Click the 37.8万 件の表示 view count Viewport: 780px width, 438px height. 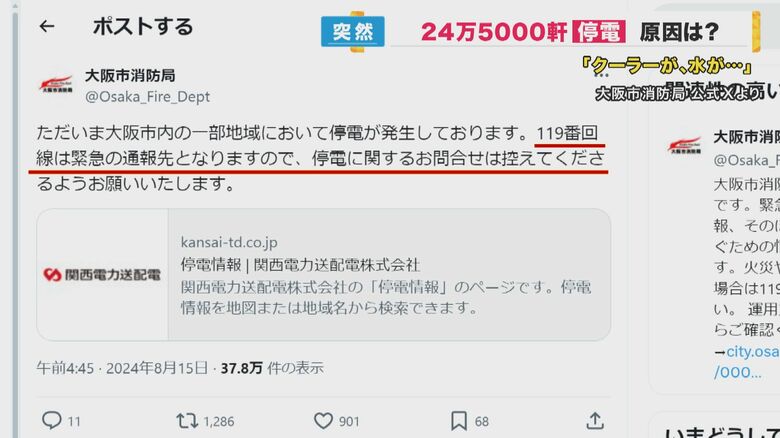(272, 368)
